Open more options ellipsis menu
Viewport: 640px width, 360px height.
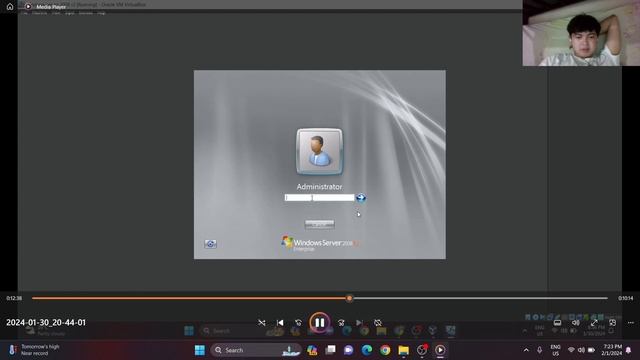pos(631,322)
